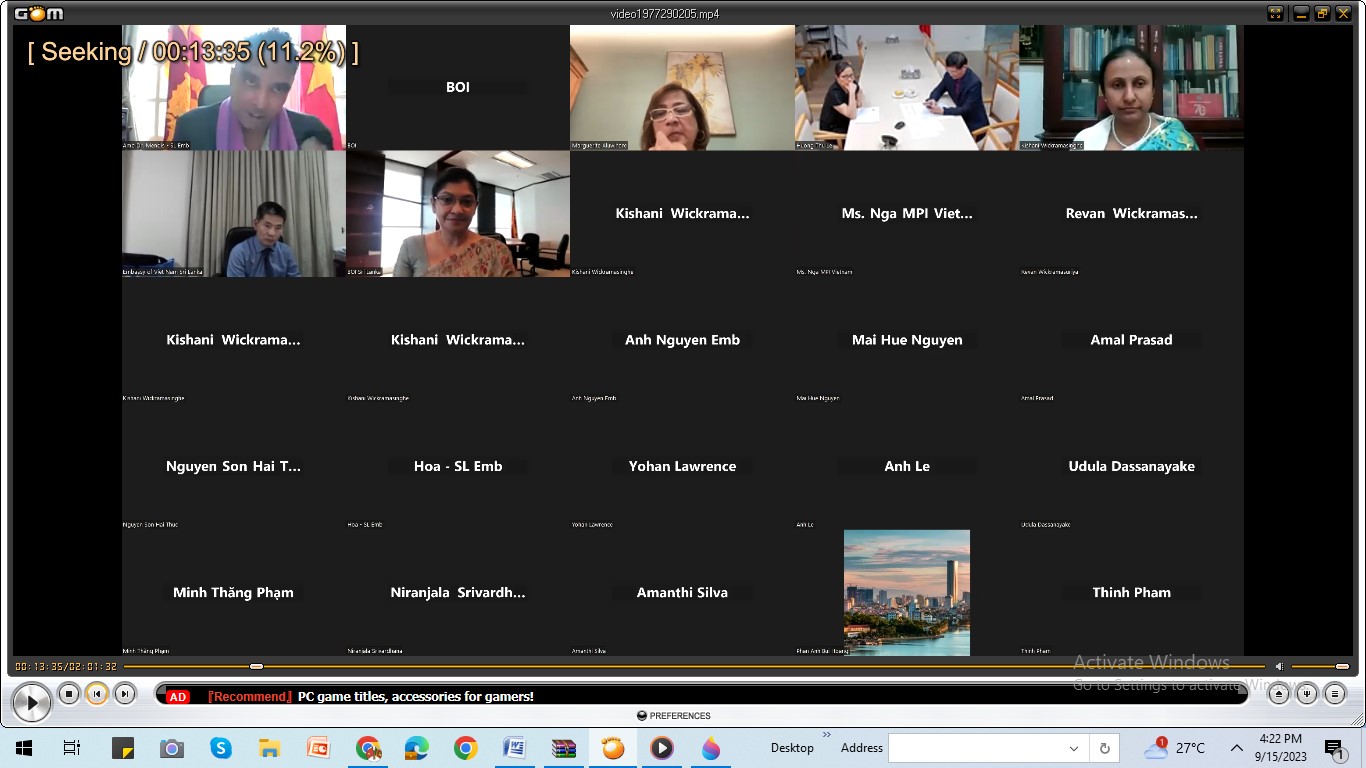Jump to the previous track
This screenshot has width=1366, height=768.
tap(96, 693)
